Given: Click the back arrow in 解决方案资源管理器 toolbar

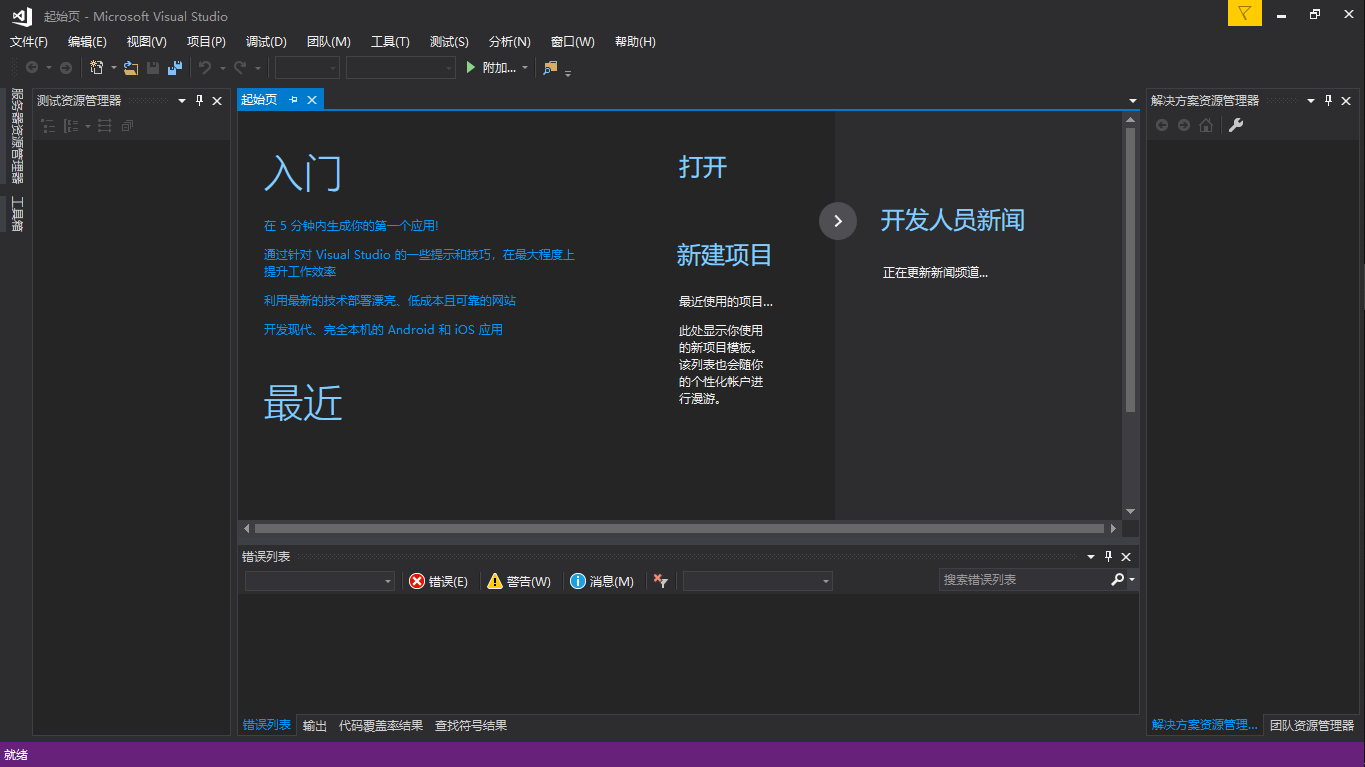Looking at the screenshot, I should click(x=1162, y=125).
